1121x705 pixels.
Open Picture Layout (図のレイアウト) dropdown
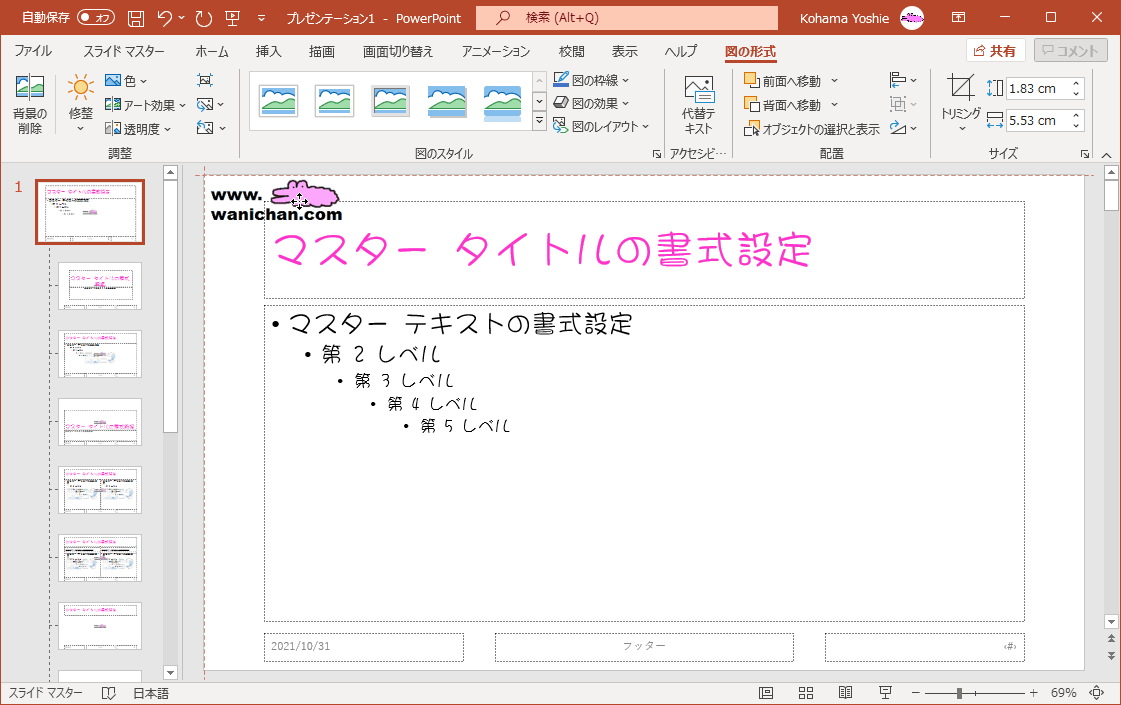click(601, 127)
